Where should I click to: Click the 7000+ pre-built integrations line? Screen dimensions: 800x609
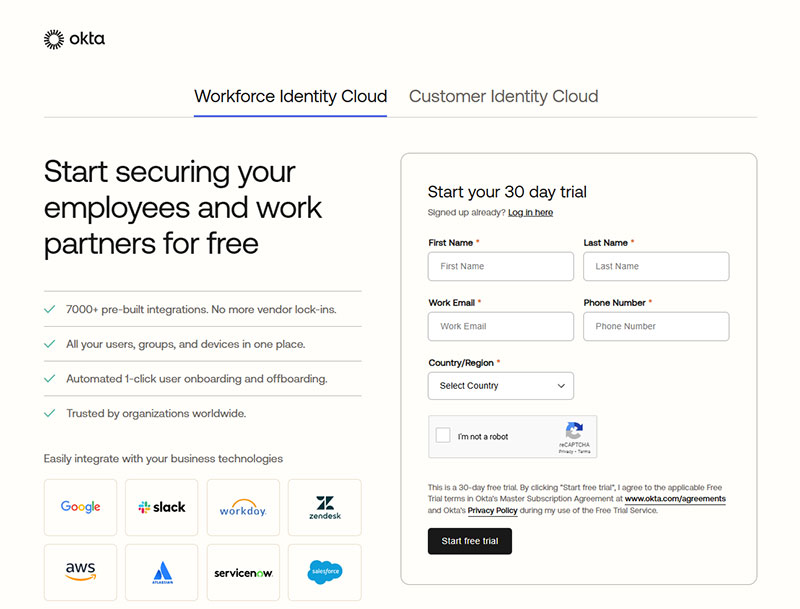[x=201, y=310]
